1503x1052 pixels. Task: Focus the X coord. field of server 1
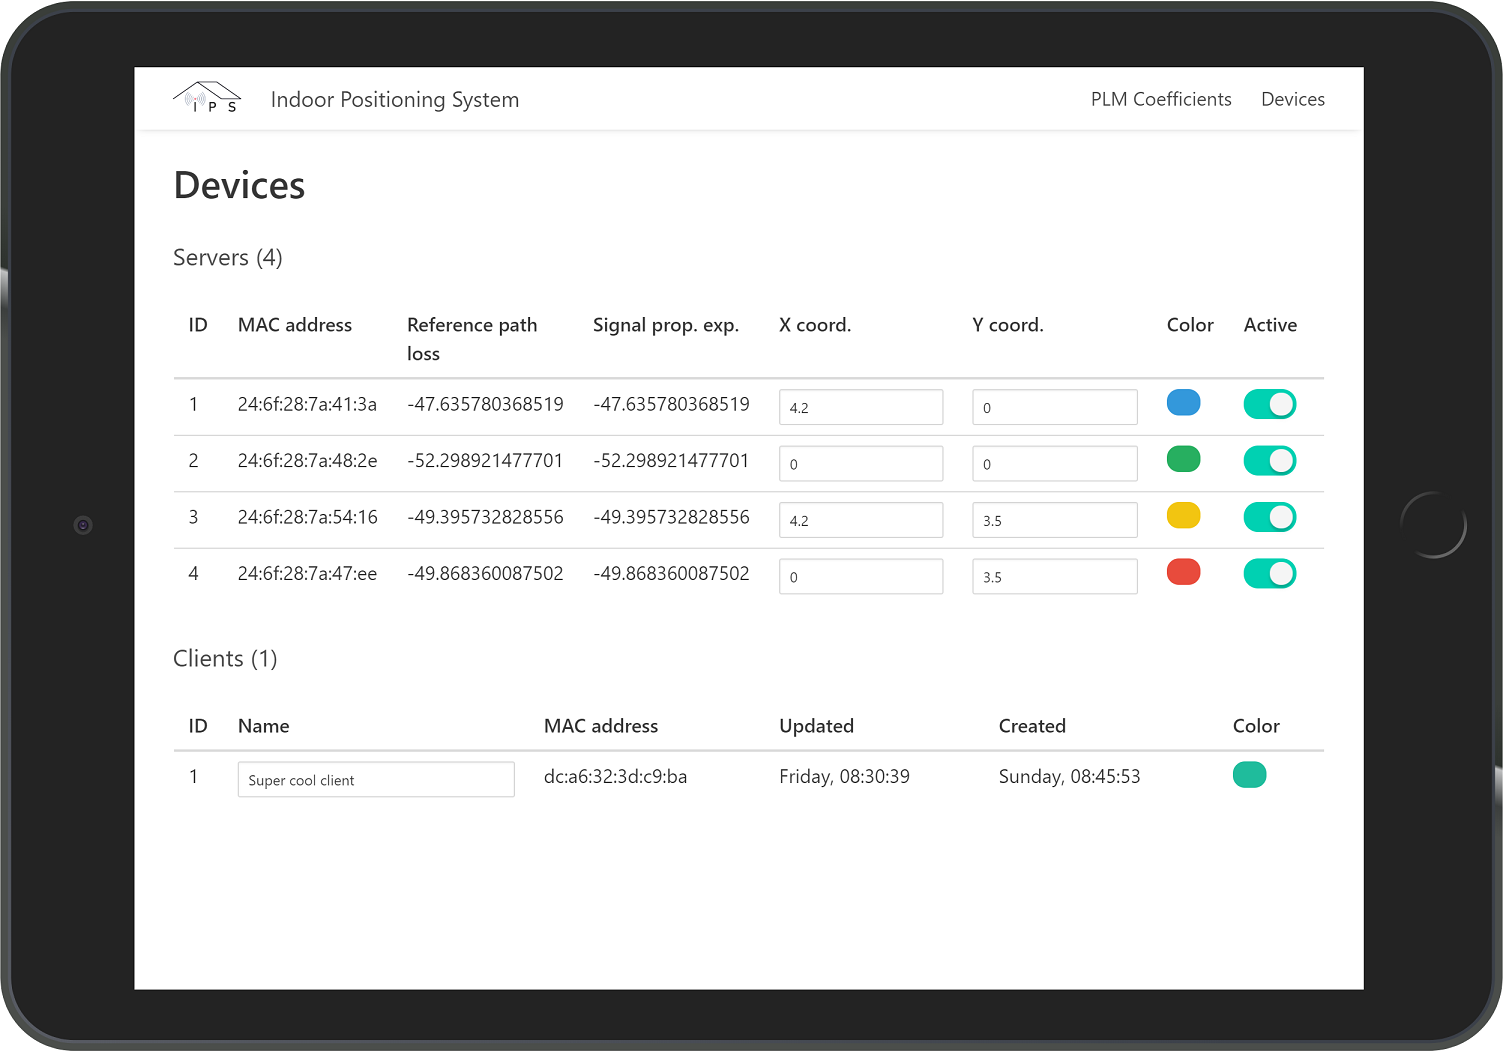(860, 407)
